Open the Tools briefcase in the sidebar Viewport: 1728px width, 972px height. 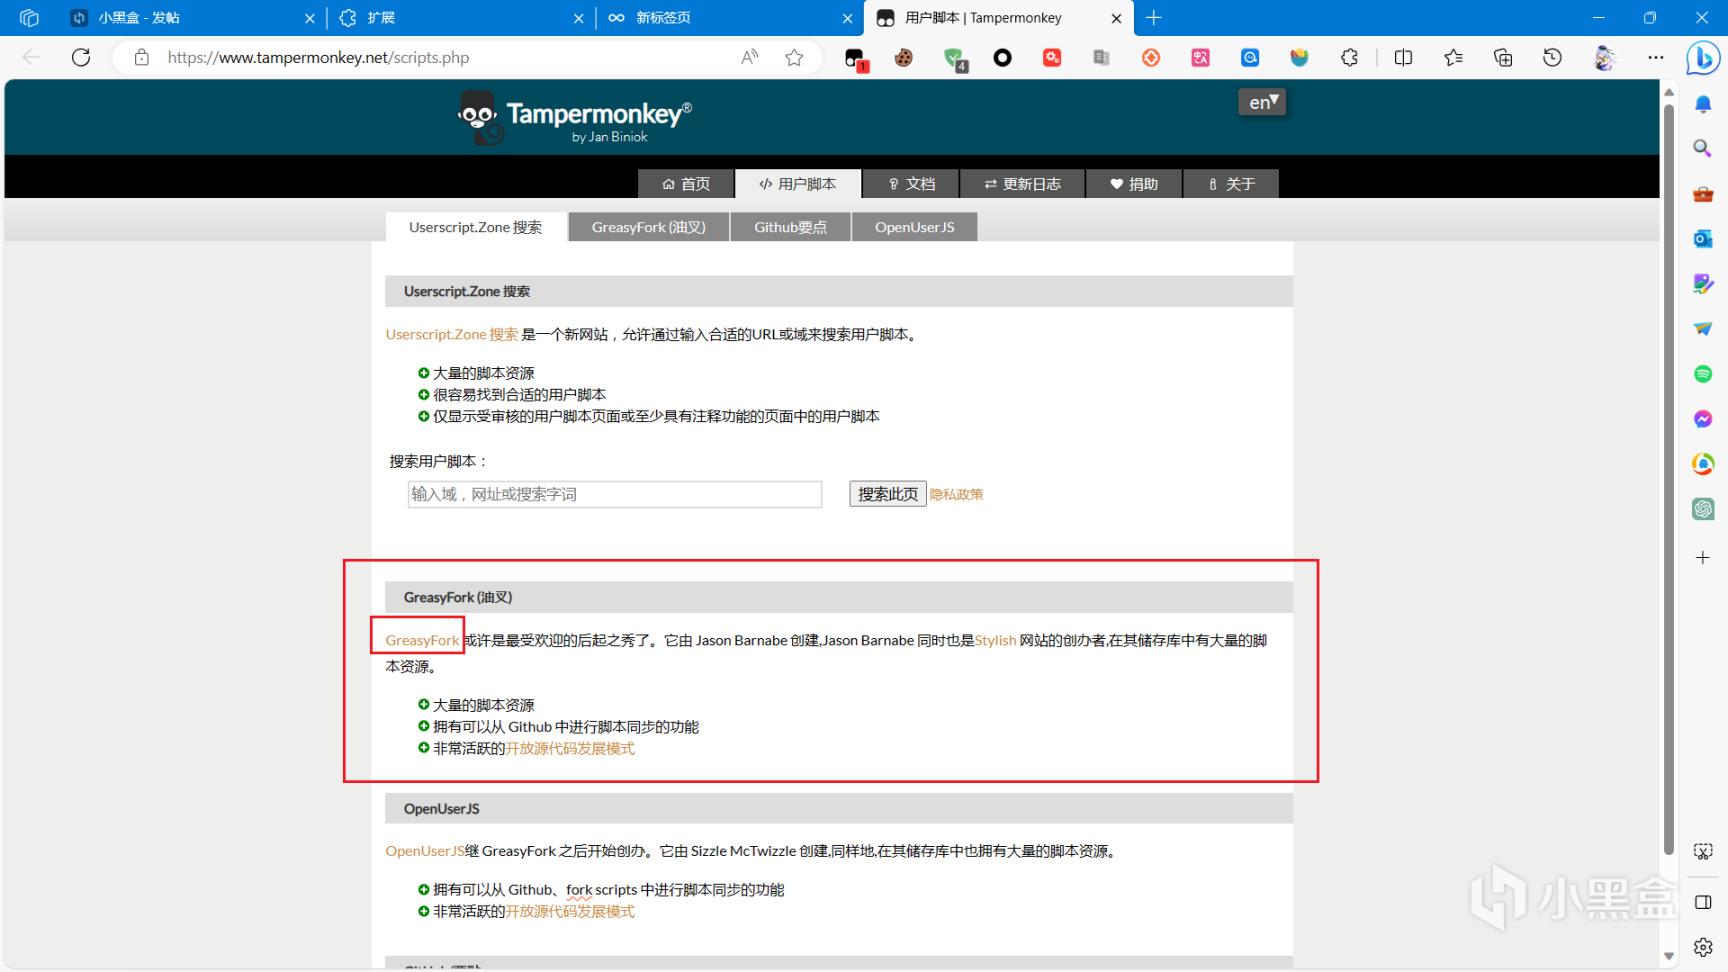(1703, 194)
